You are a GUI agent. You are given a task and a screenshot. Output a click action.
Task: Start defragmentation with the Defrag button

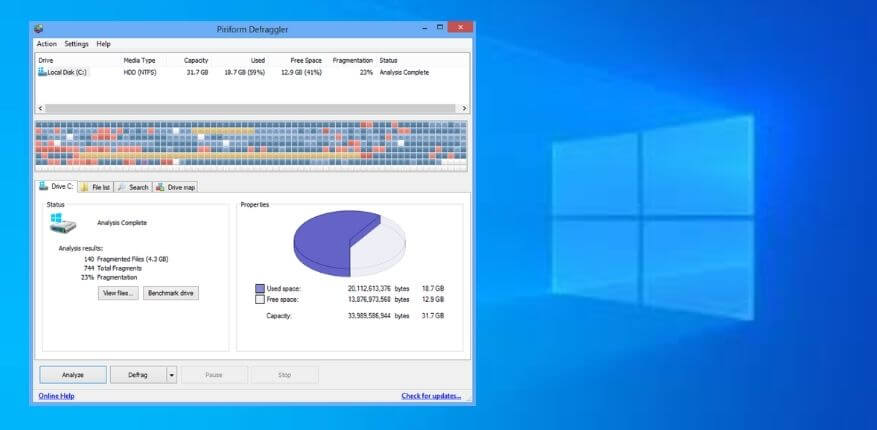click(137, 375)
